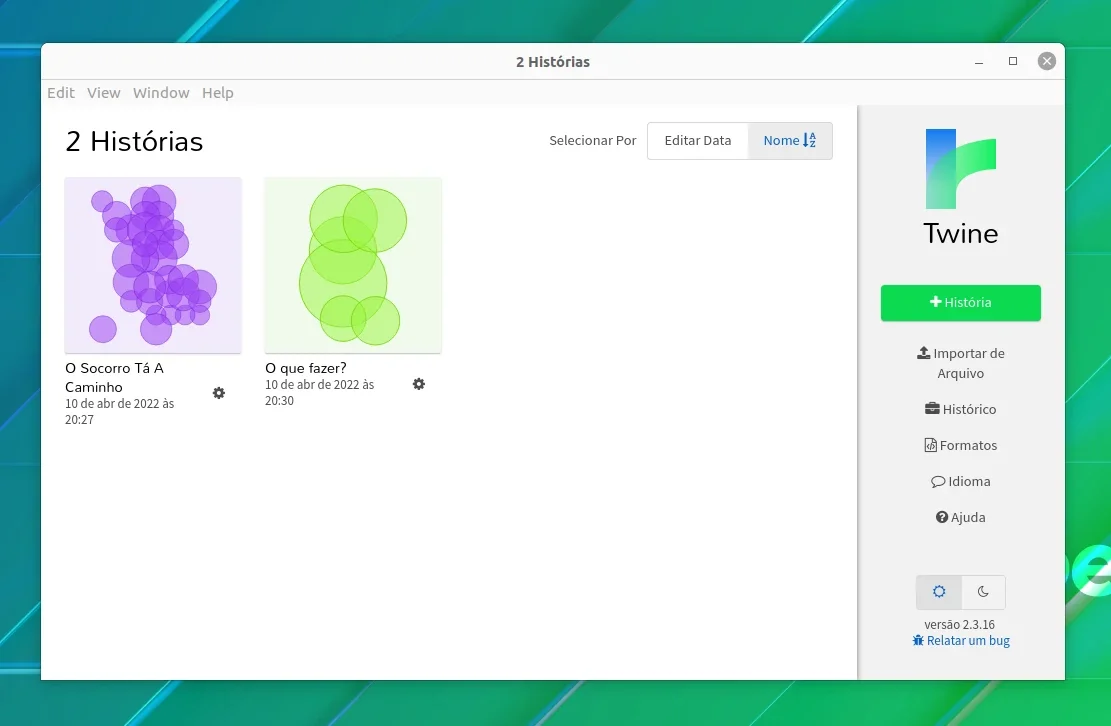Open the Edit menu
The width and height of the screenshot is (1111, 726).
[x=61, y=93]
